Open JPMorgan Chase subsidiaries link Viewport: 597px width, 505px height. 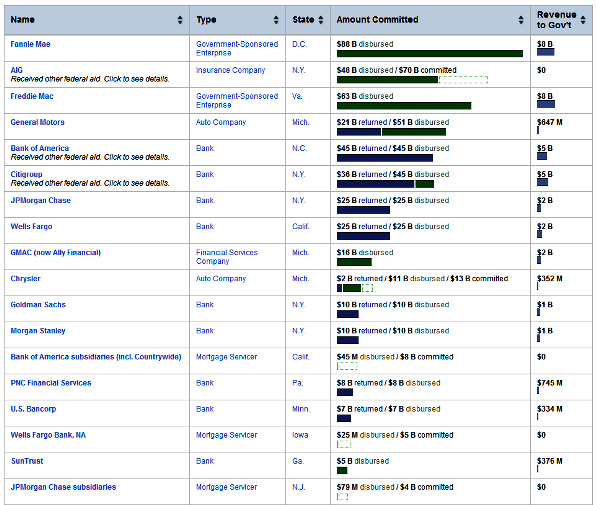coord(63,487)
